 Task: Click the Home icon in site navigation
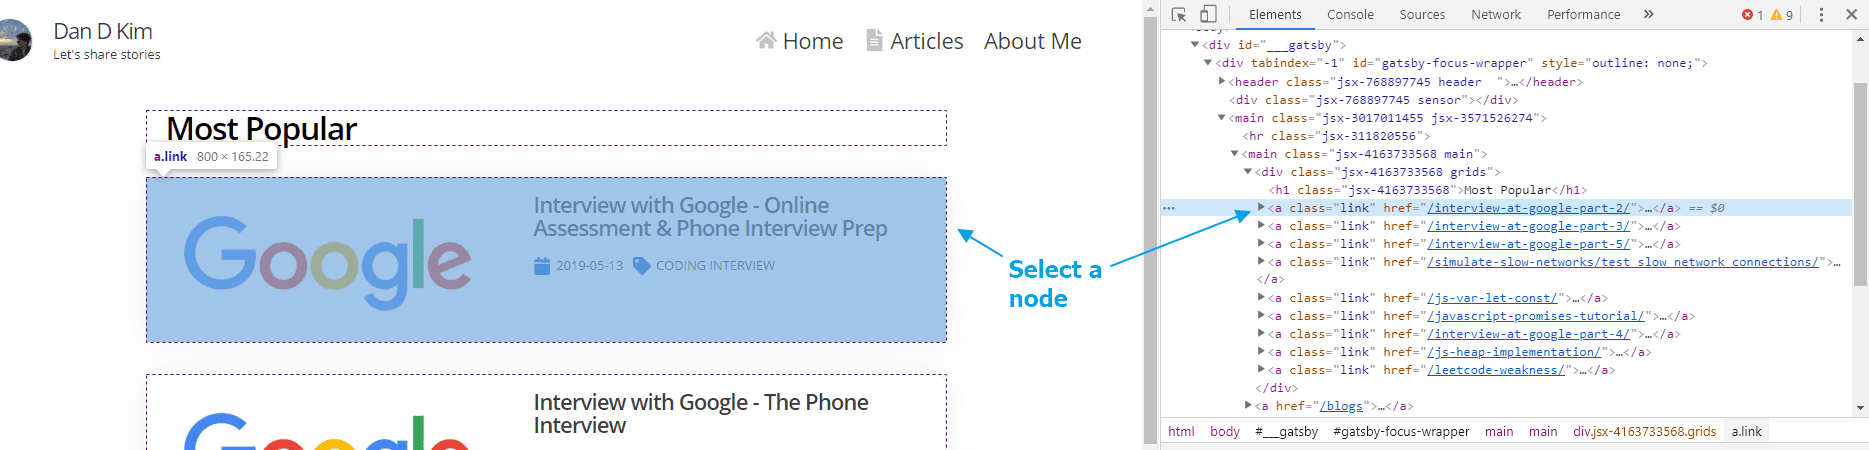click(766, 41)
